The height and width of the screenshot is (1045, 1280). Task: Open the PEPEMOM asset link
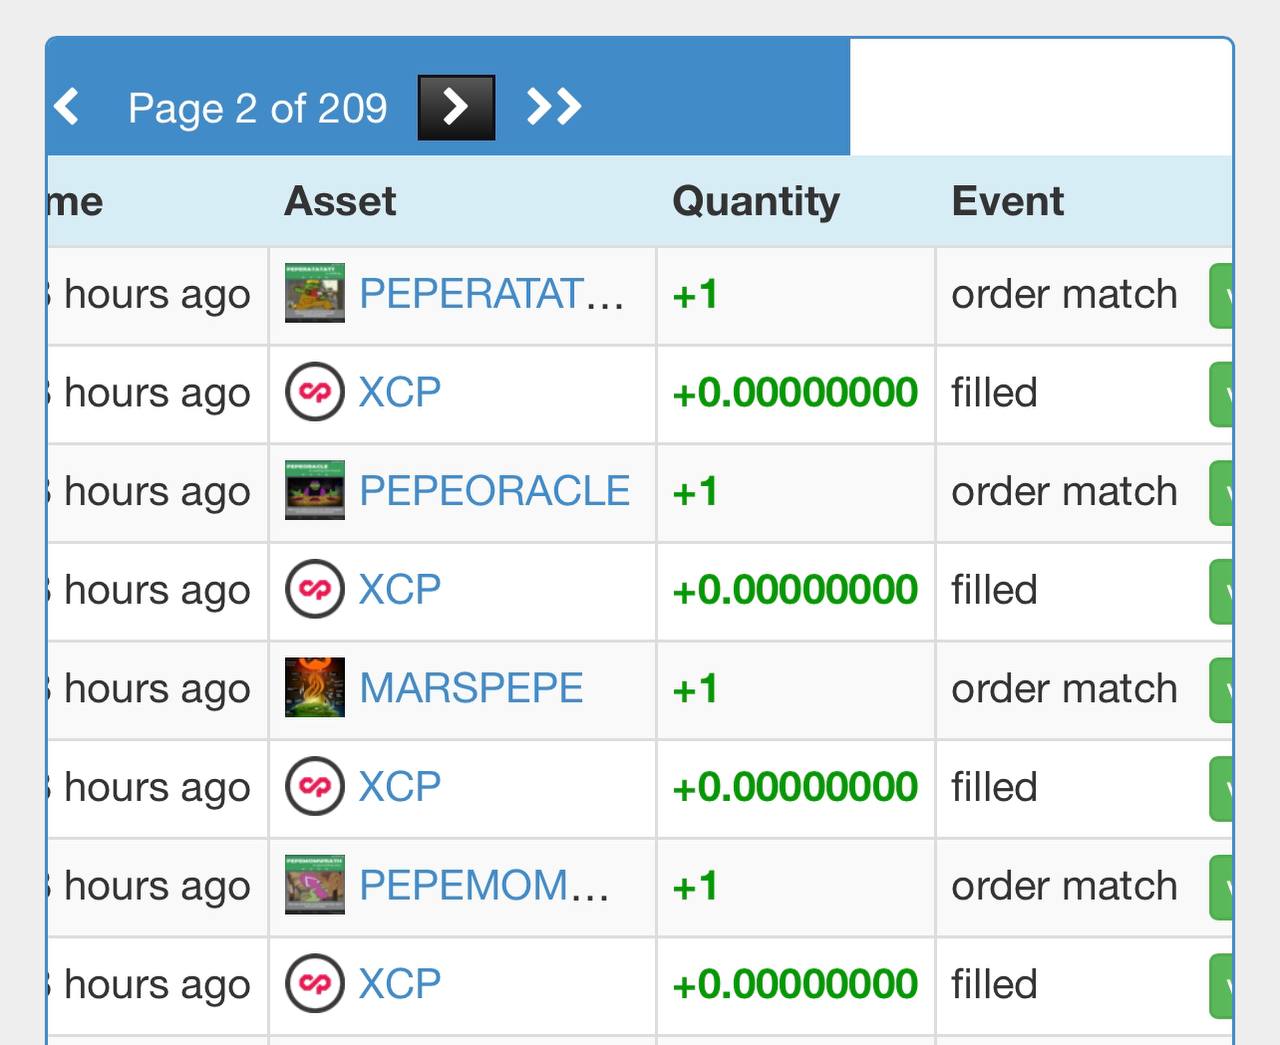[x=483, y=885]
